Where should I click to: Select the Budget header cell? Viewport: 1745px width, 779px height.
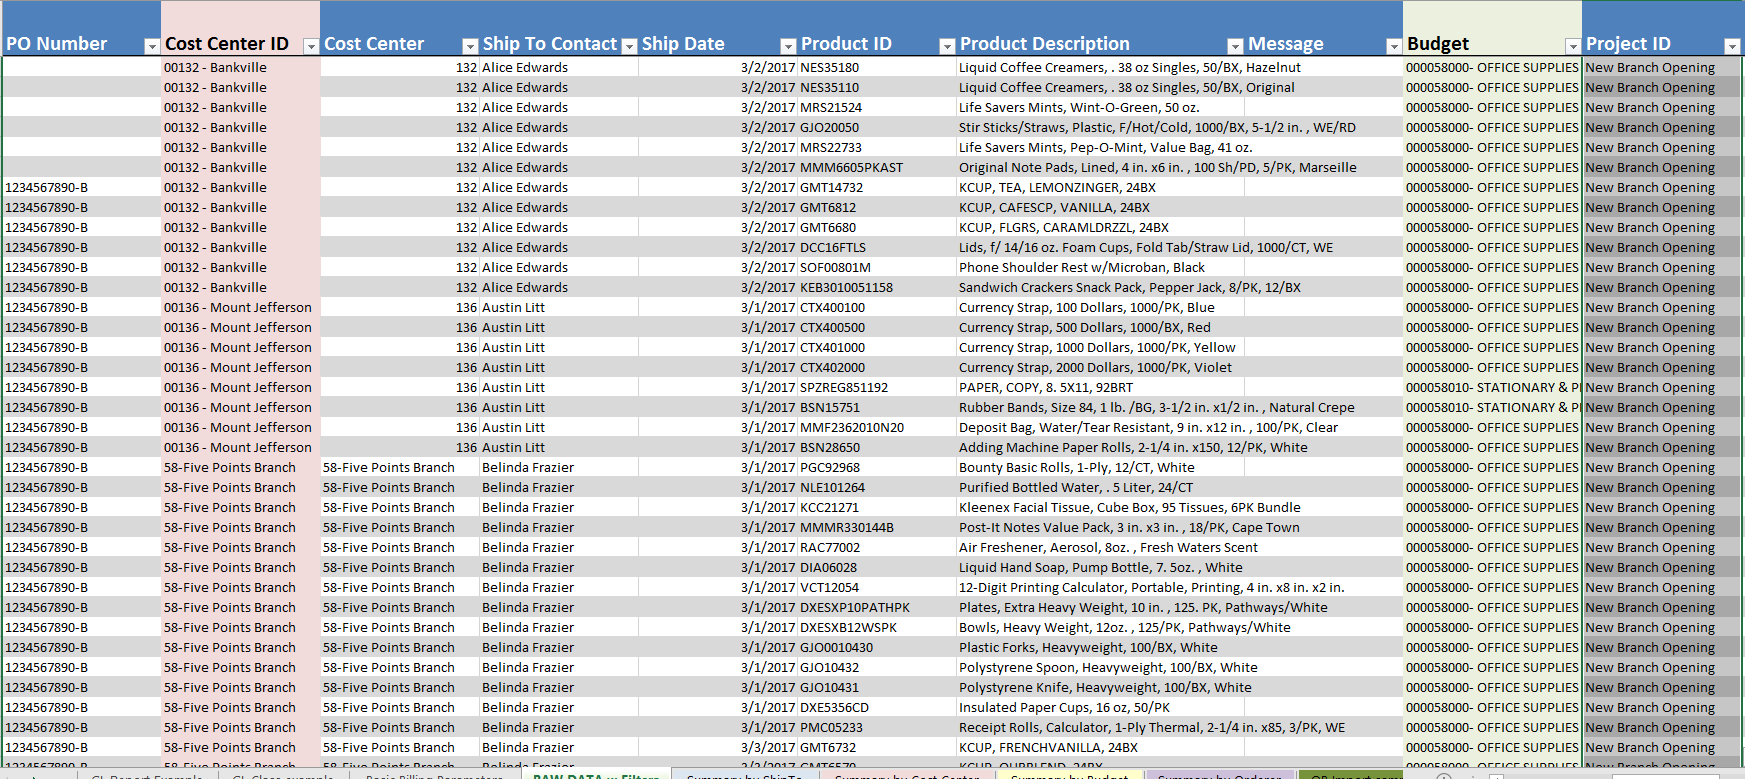pyautogui.click(x=1492, y=29)
